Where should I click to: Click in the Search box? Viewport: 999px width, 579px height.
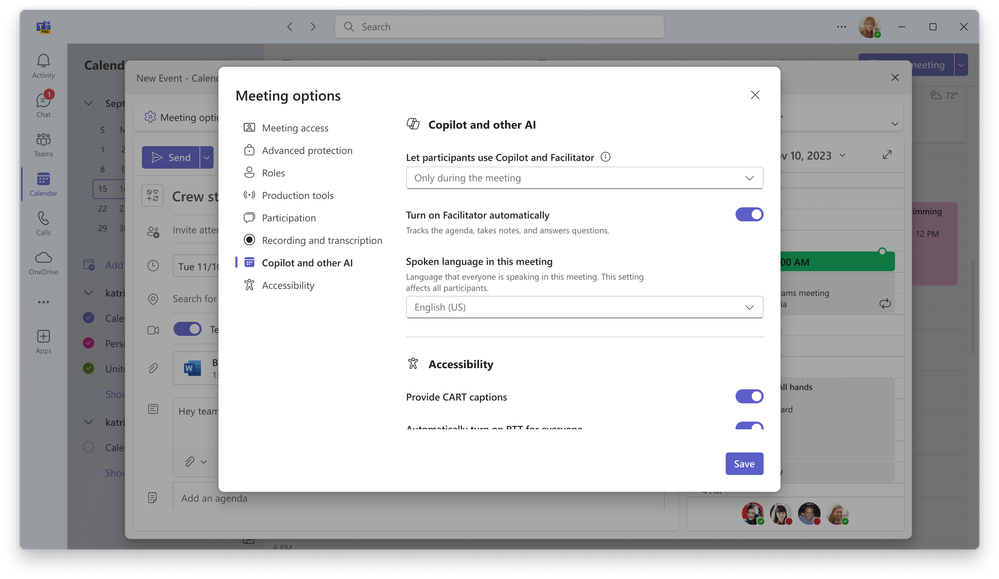tap(500, 27)
